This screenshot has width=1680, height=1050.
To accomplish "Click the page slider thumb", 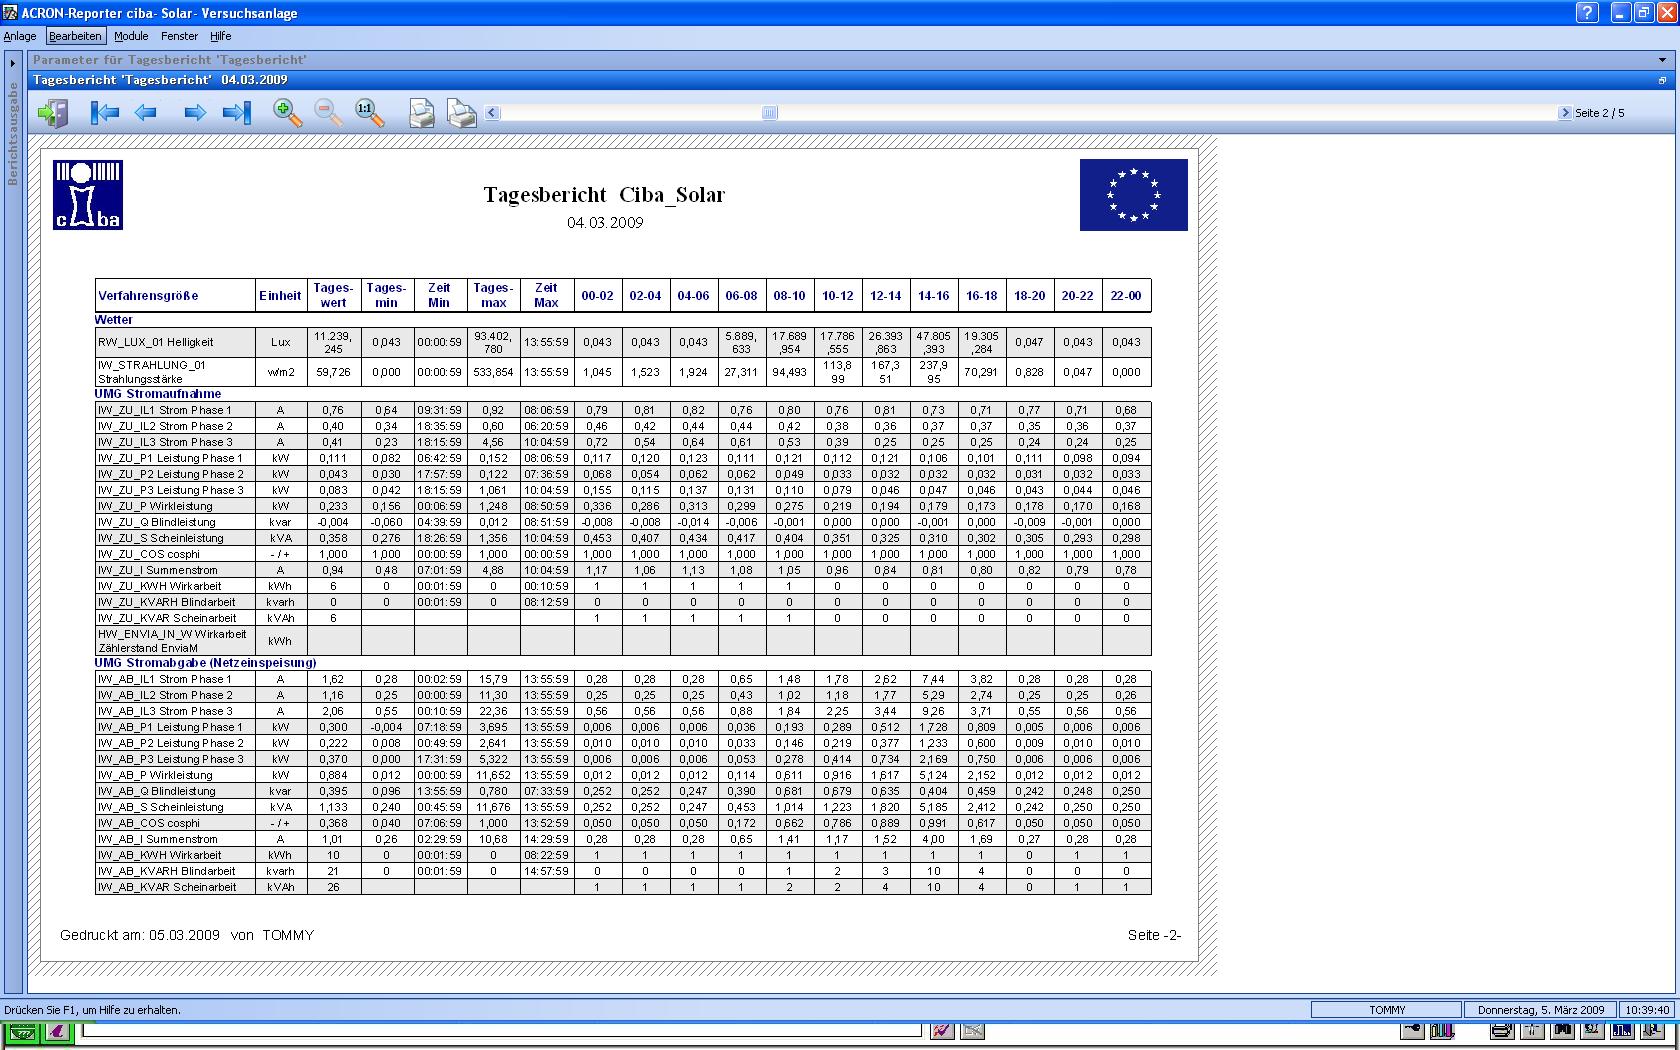I will click(x=769, y=113).
